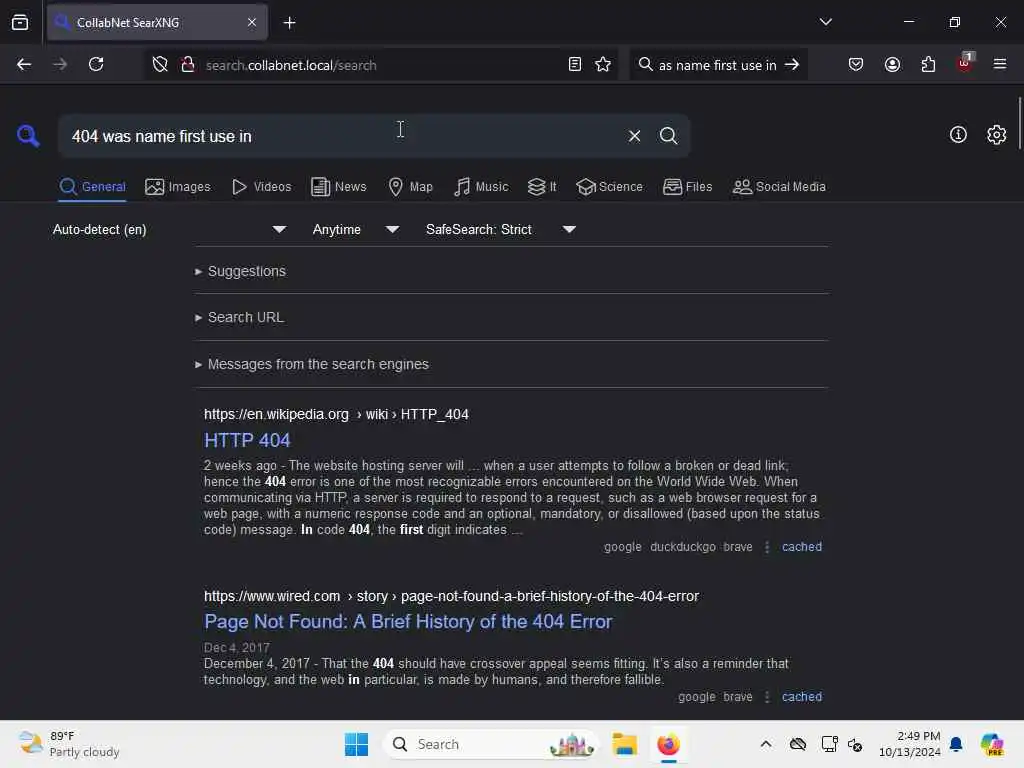Submit search with magnifier button

coord(668,136)
